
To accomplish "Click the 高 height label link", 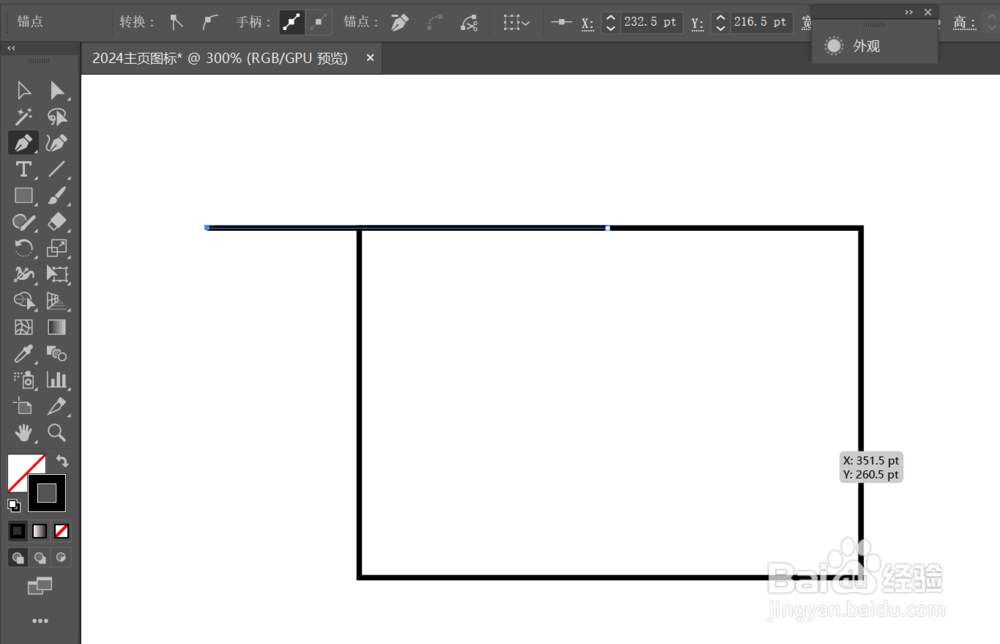I will point(964,23).
